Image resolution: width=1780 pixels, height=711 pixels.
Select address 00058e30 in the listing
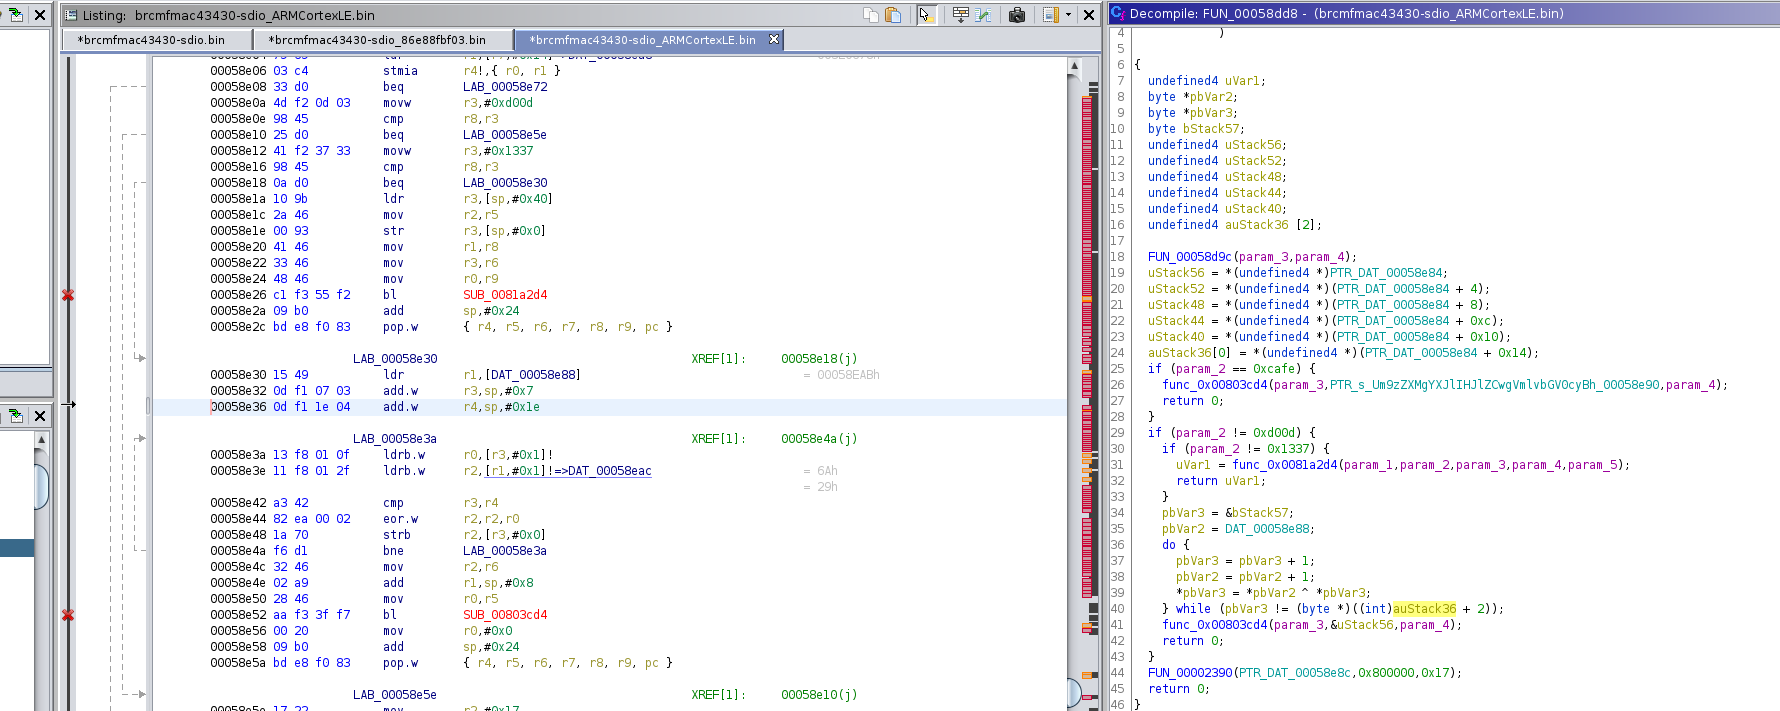tap(238, 375)
